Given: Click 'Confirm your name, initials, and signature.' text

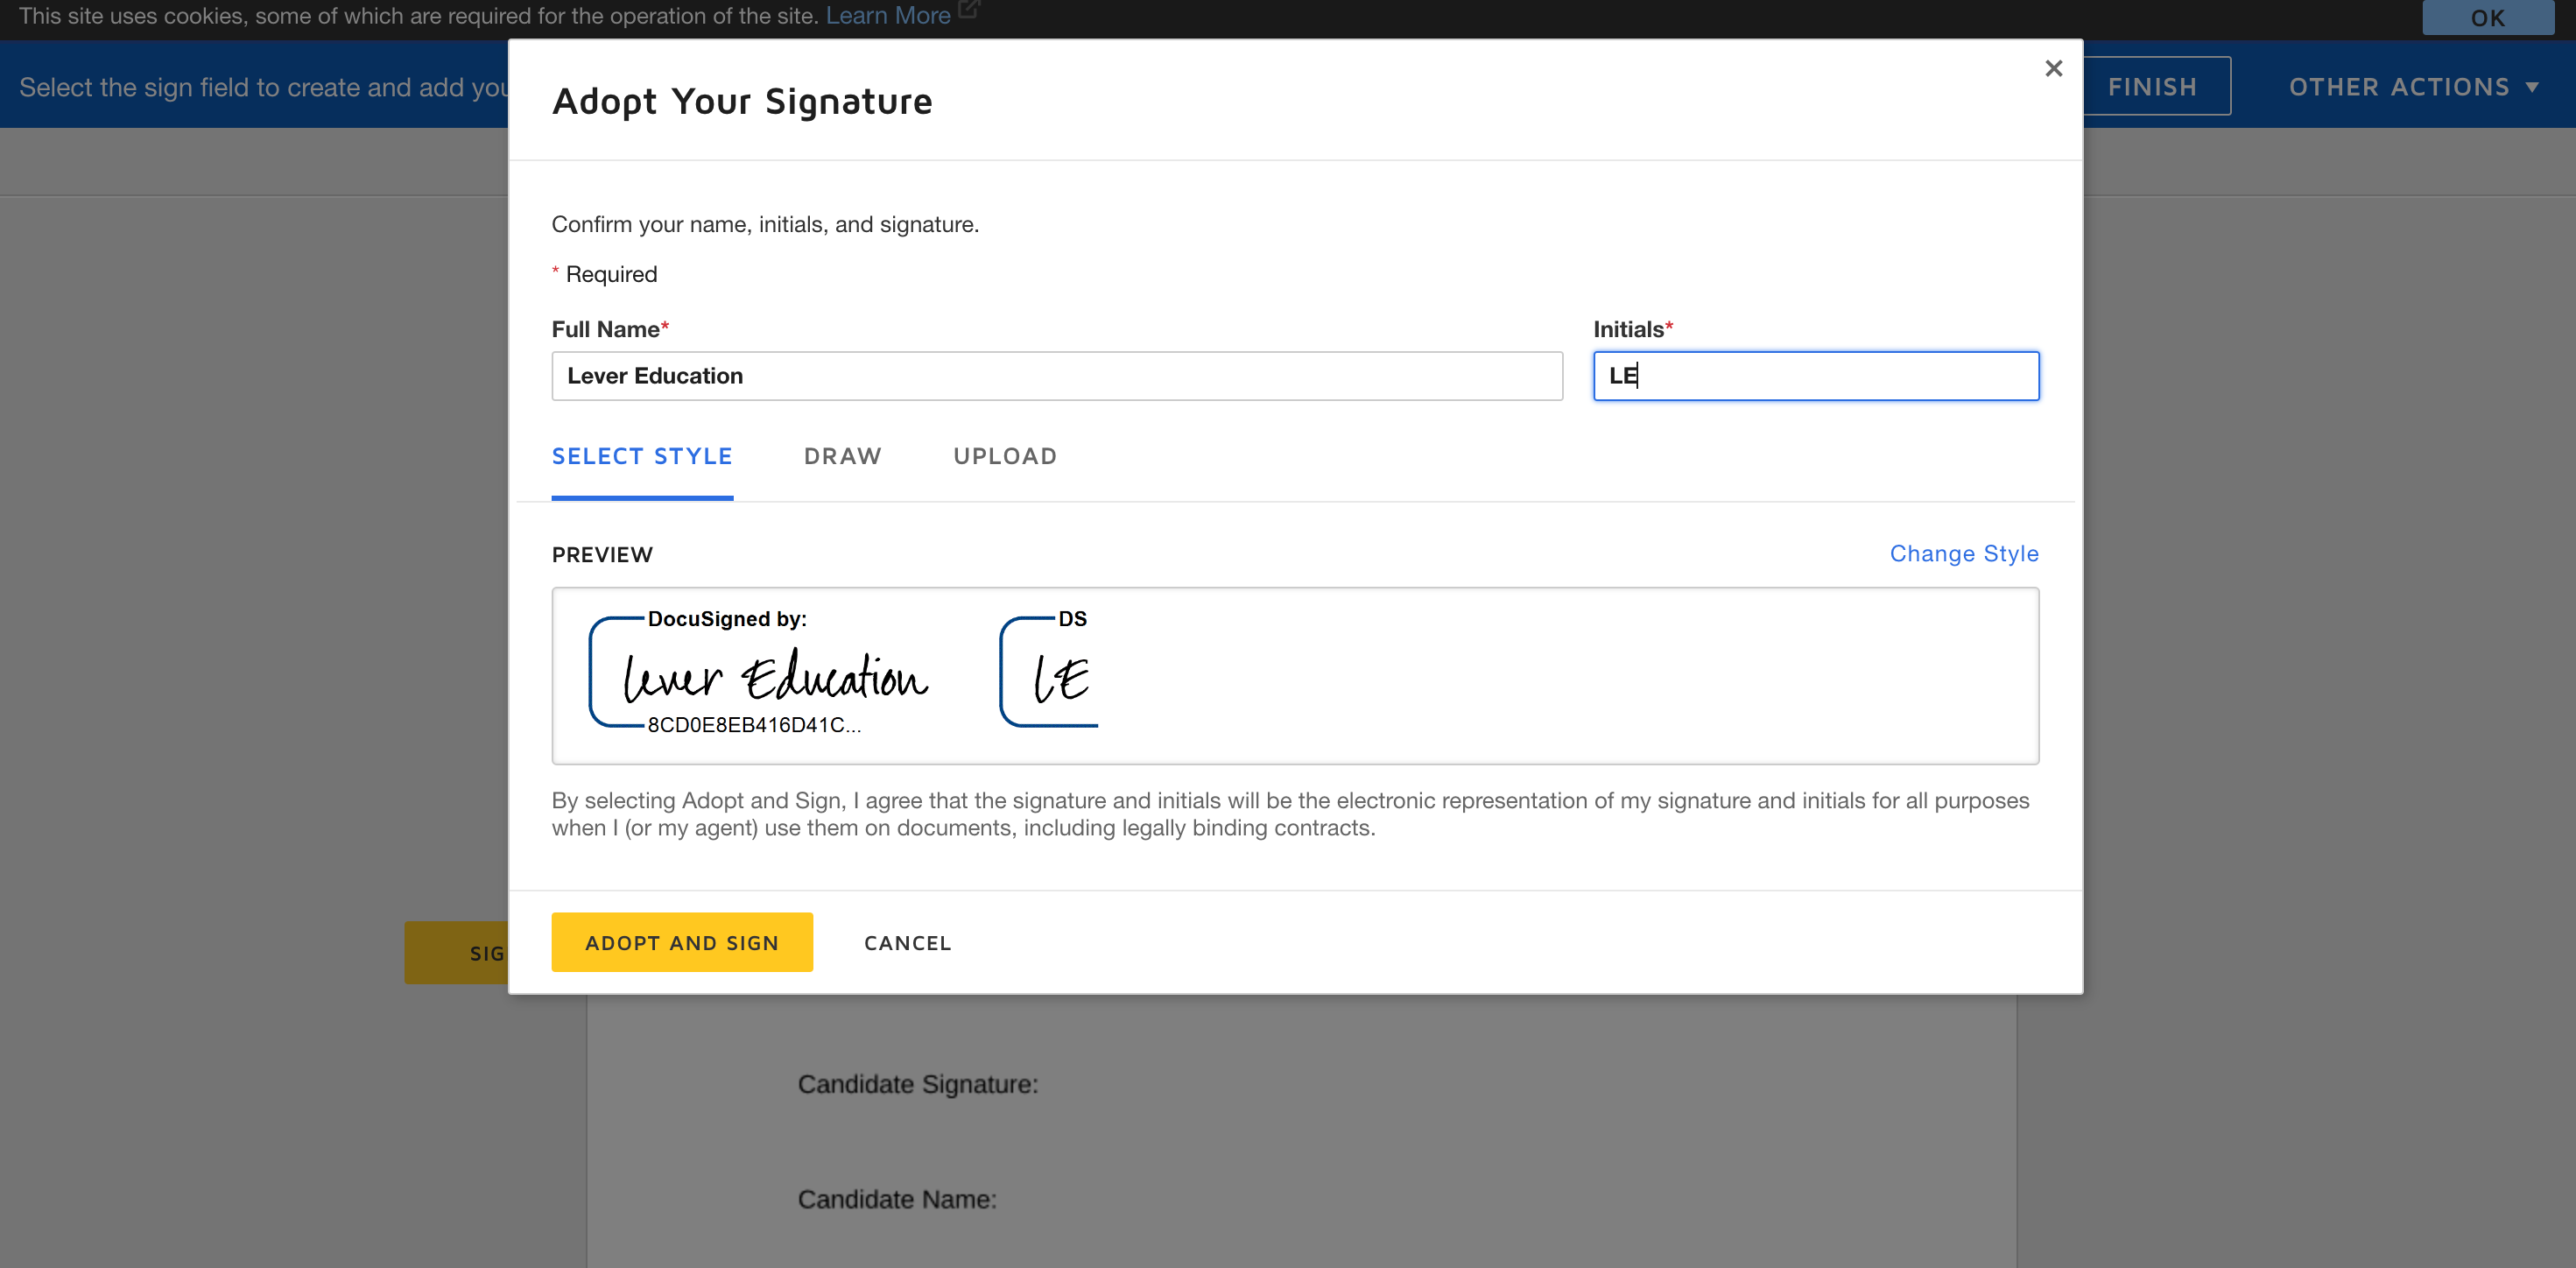Looking at the screenshot, I should pos(765,225).
